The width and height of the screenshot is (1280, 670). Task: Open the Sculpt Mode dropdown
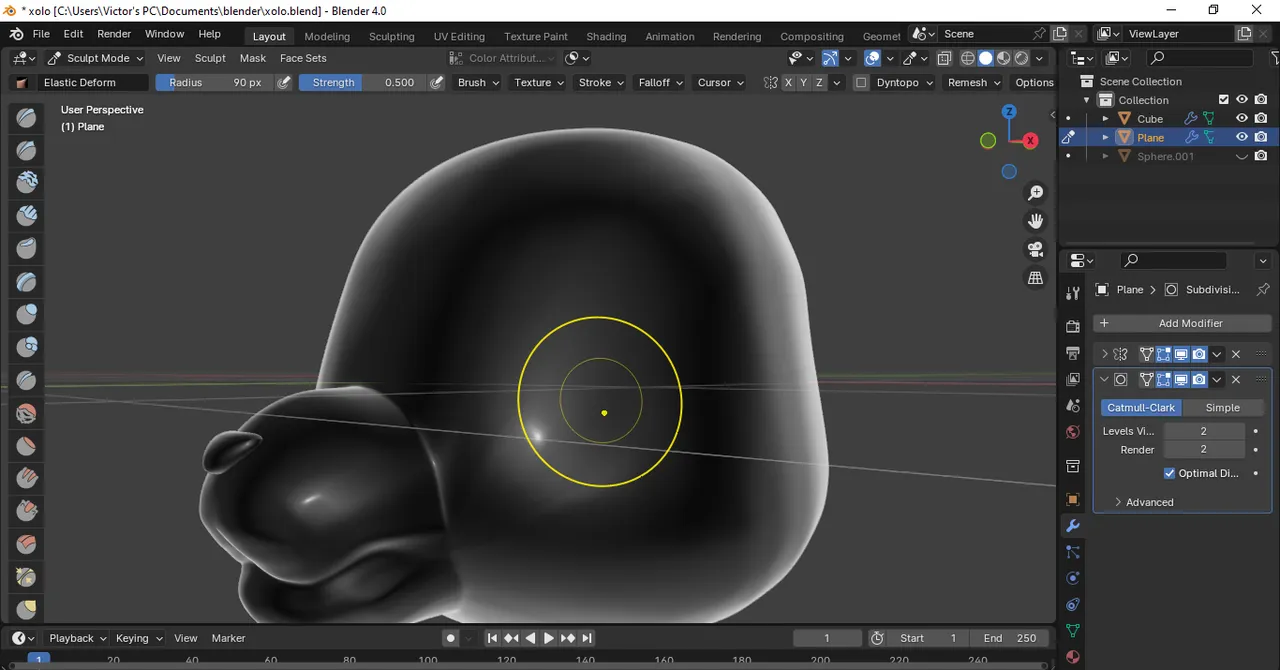click(x=96, y=58)
